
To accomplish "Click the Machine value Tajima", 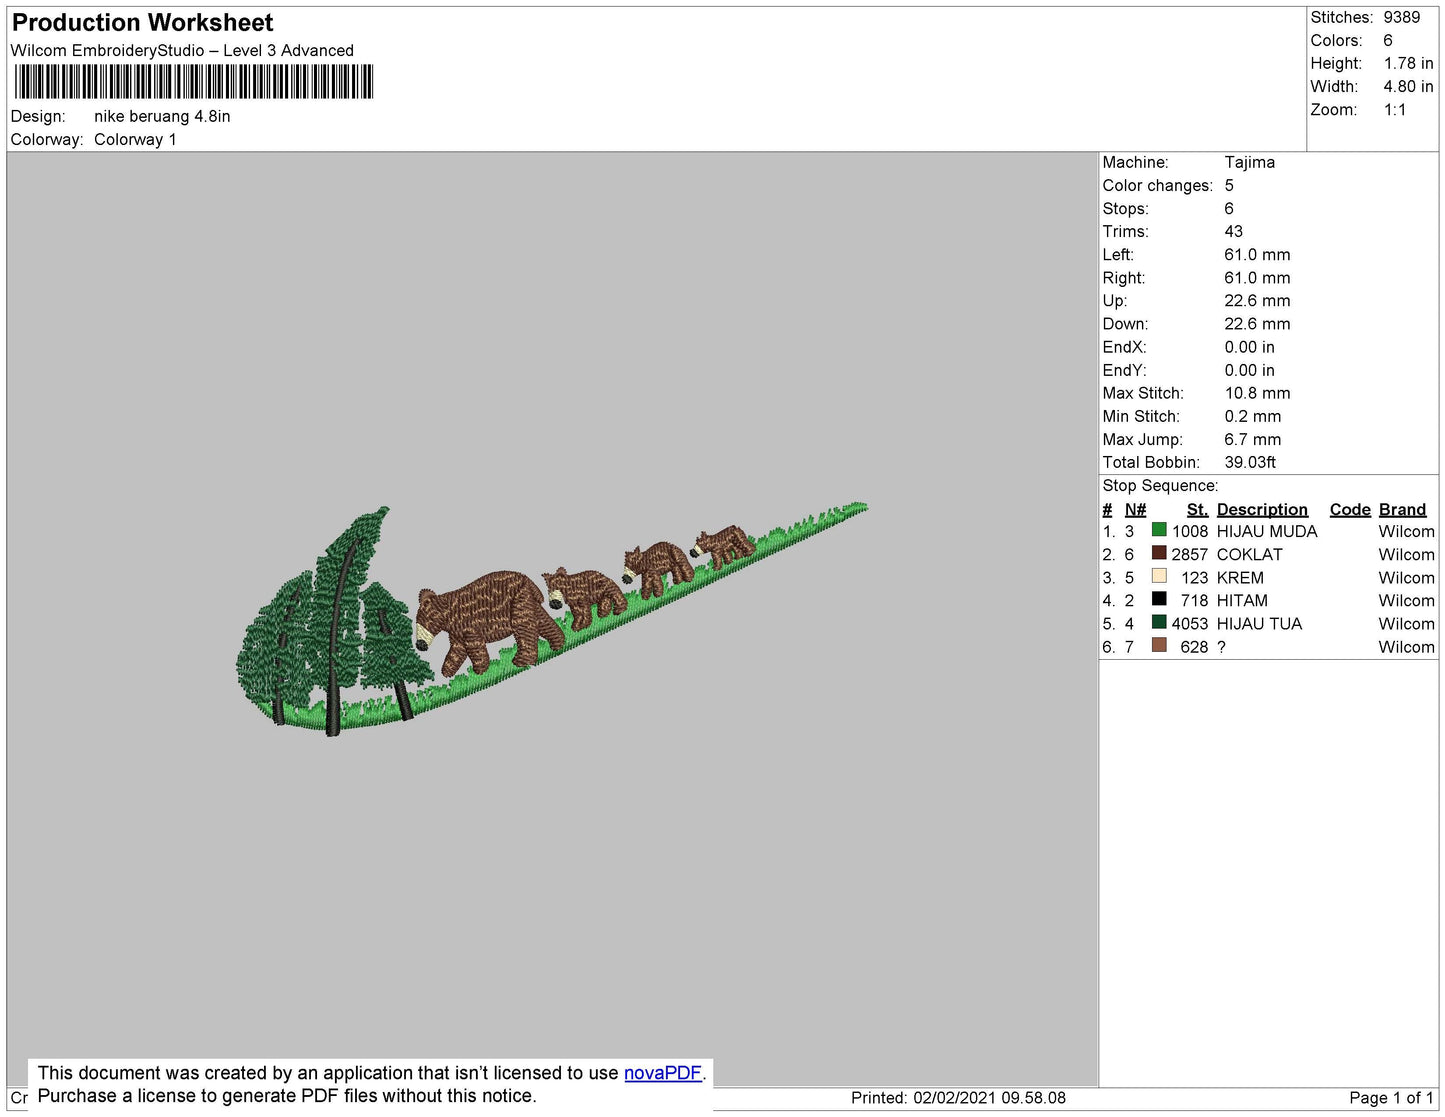I will point(1249,162).
